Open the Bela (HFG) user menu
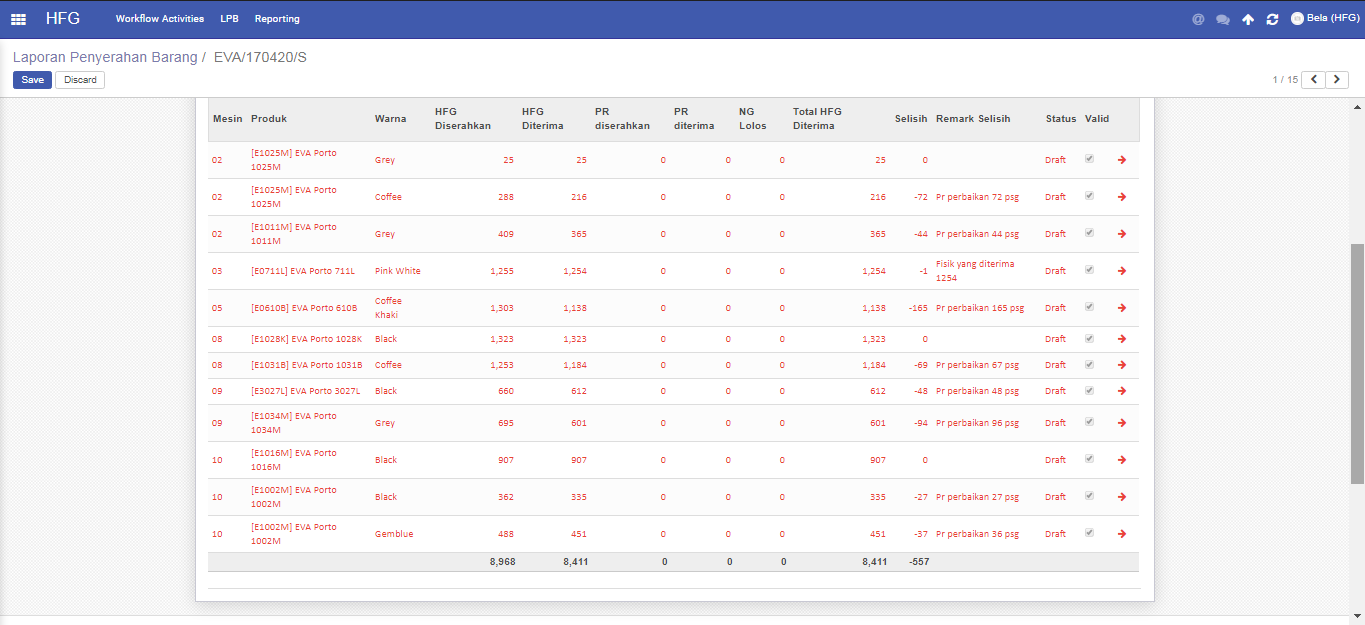The height and width of the screenshot is (625, 1365). (x=1326, y=18)
